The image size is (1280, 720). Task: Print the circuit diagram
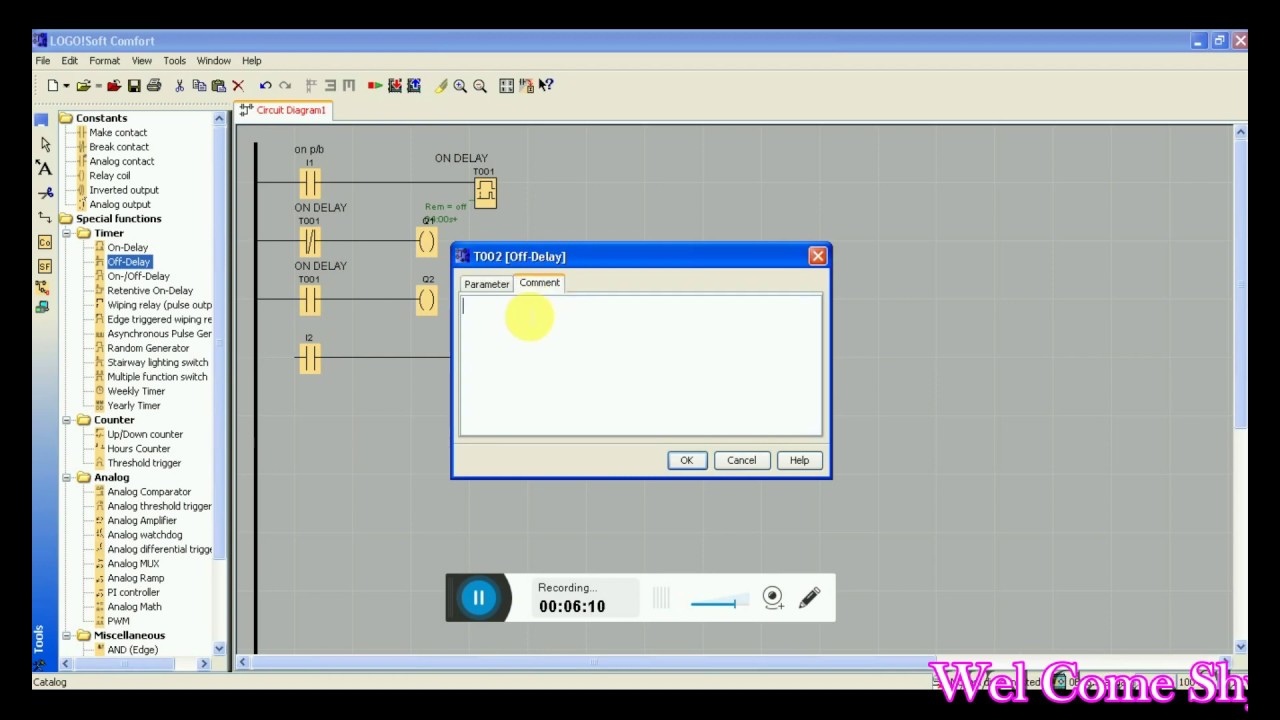154,86
